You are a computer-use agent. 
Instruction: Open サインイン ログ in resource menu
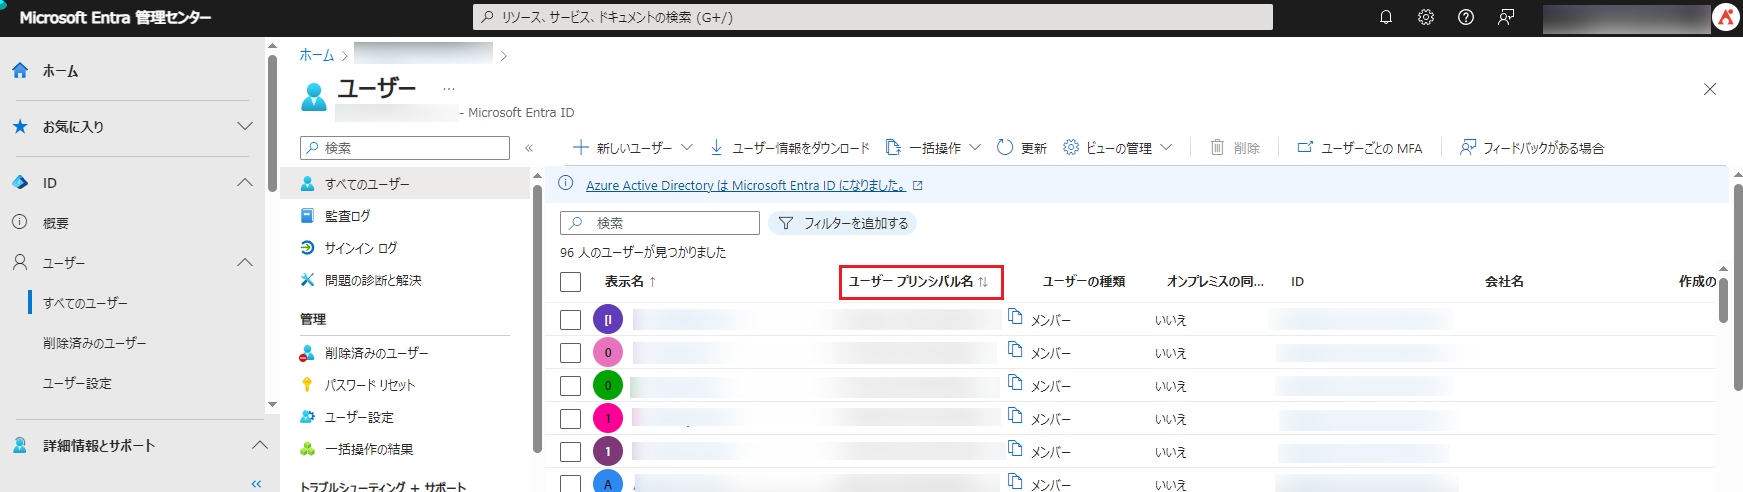click(360, 248)
